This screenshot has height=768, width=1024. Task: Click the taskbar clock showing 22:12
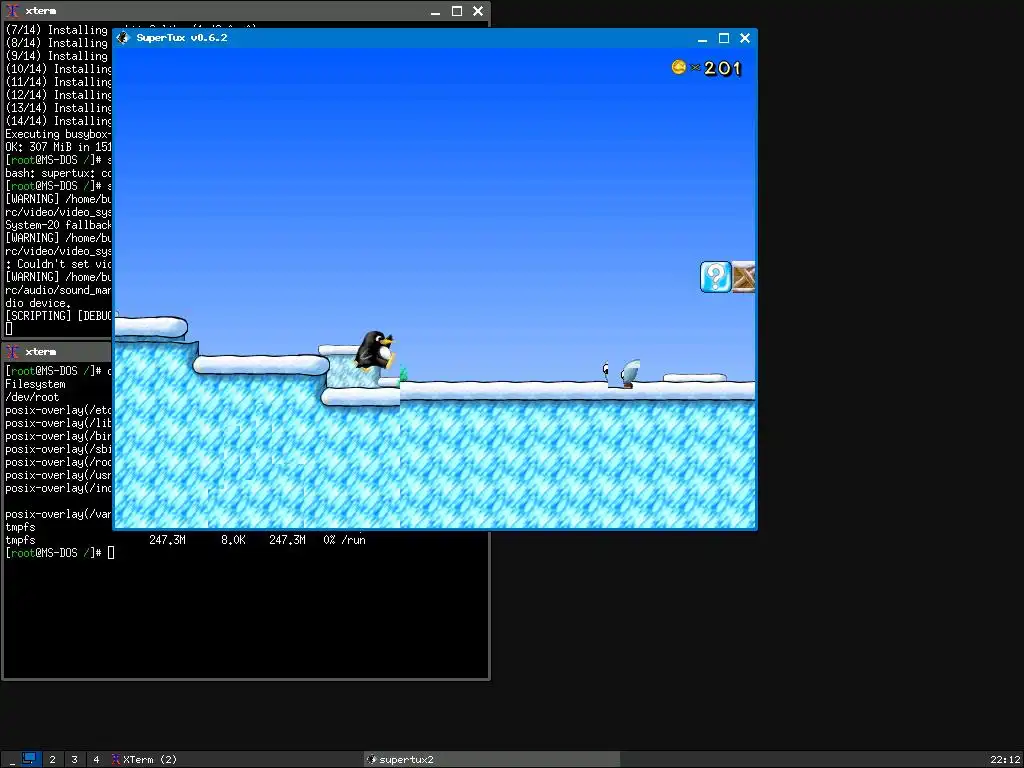1003,760
